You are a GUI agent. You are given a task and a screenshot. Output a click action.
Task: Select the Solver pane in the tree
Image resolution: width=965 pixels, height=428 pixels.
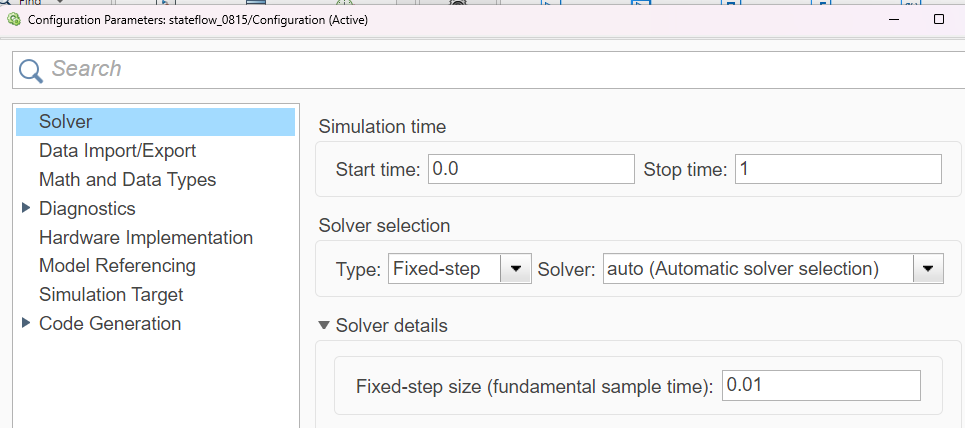(x=155, y=122)
